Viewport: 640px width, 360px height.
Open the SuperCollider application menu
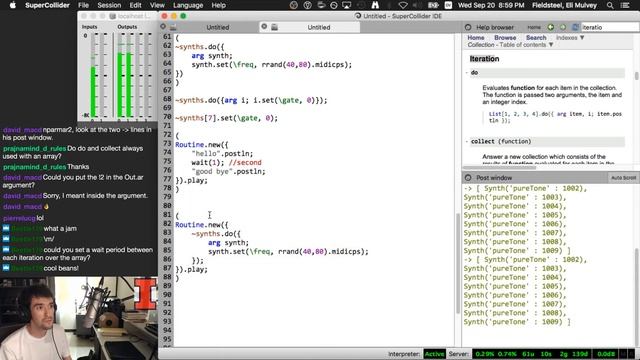click(47, 5)
